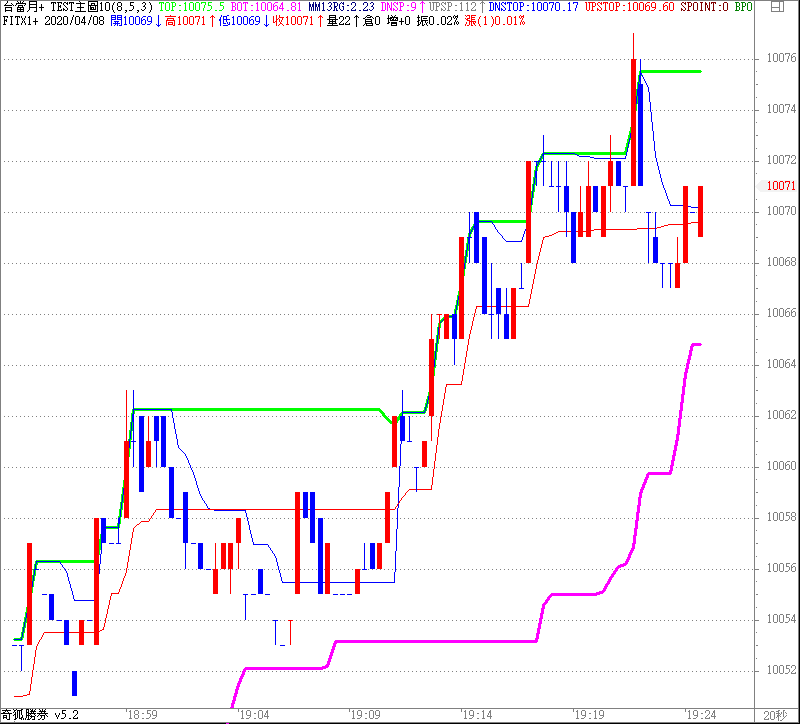
Task: Click the '19:14 time axis marker
Action: coord(475,715)
